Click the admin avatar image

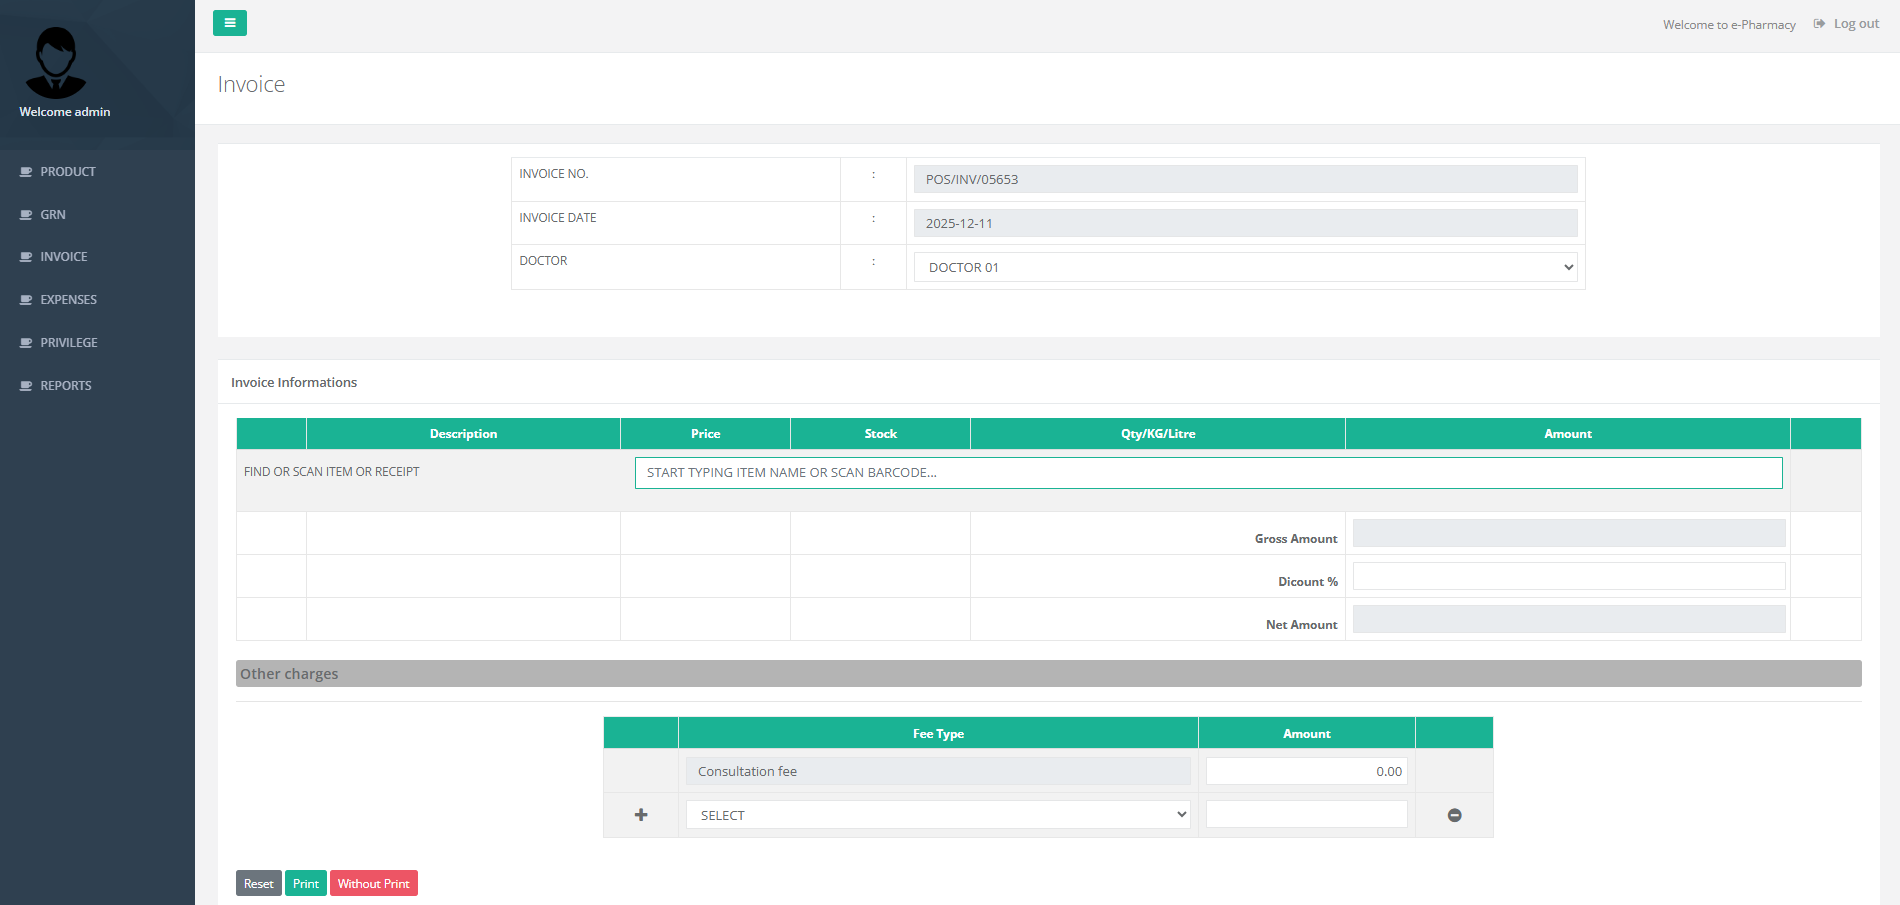55,62
